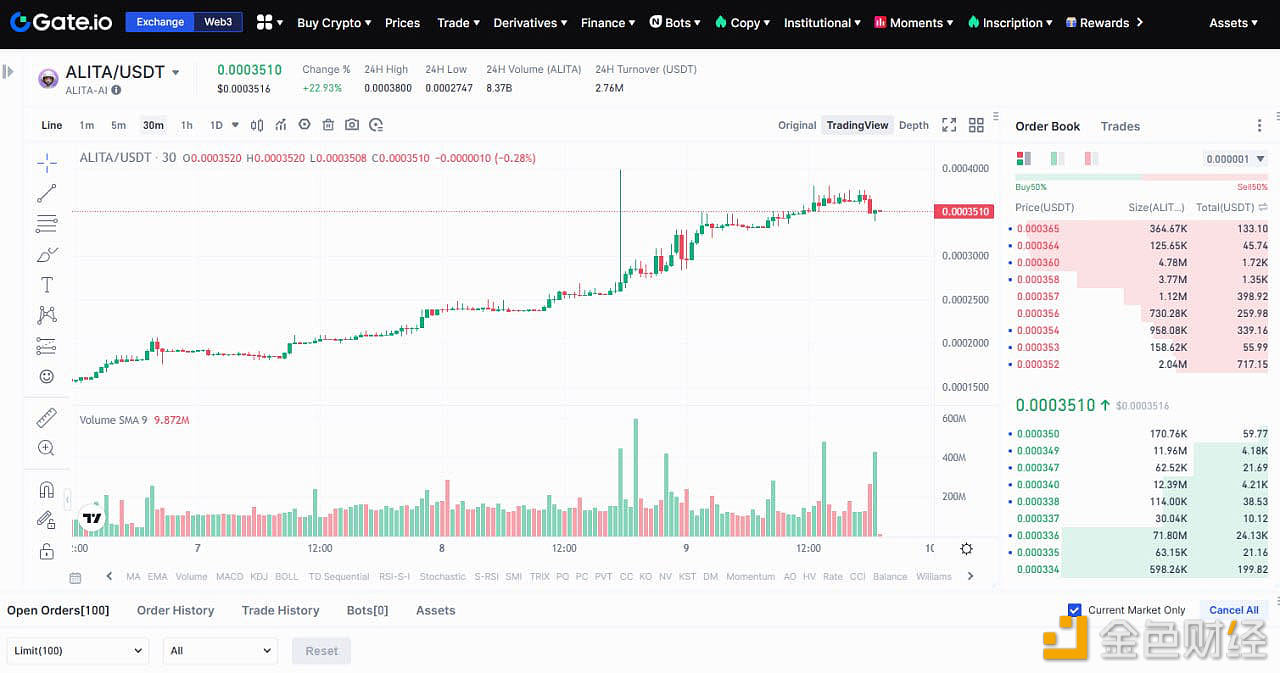Select the brush drawing tool
The height and width of the screenshot is (673, 1280).
tap(46, 254)
